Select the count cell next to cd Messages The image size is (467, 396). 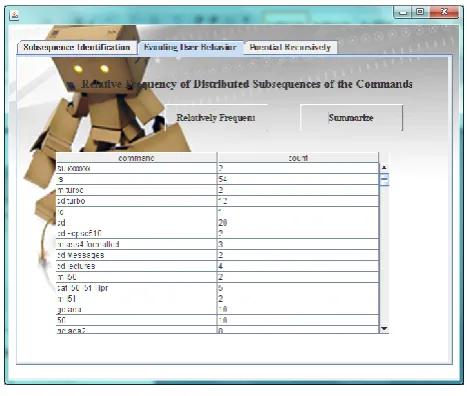298,255
